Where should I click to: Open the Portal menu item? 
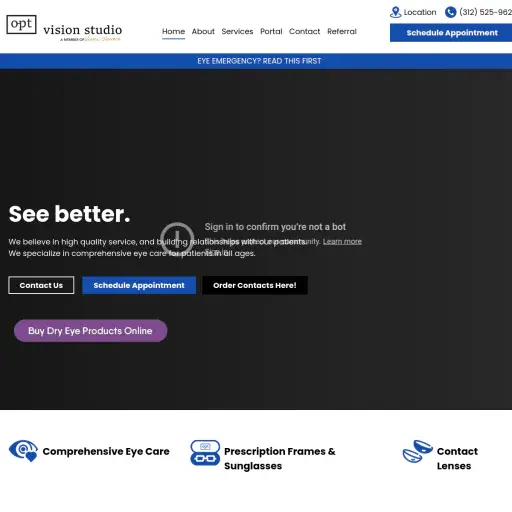point(271,31)
